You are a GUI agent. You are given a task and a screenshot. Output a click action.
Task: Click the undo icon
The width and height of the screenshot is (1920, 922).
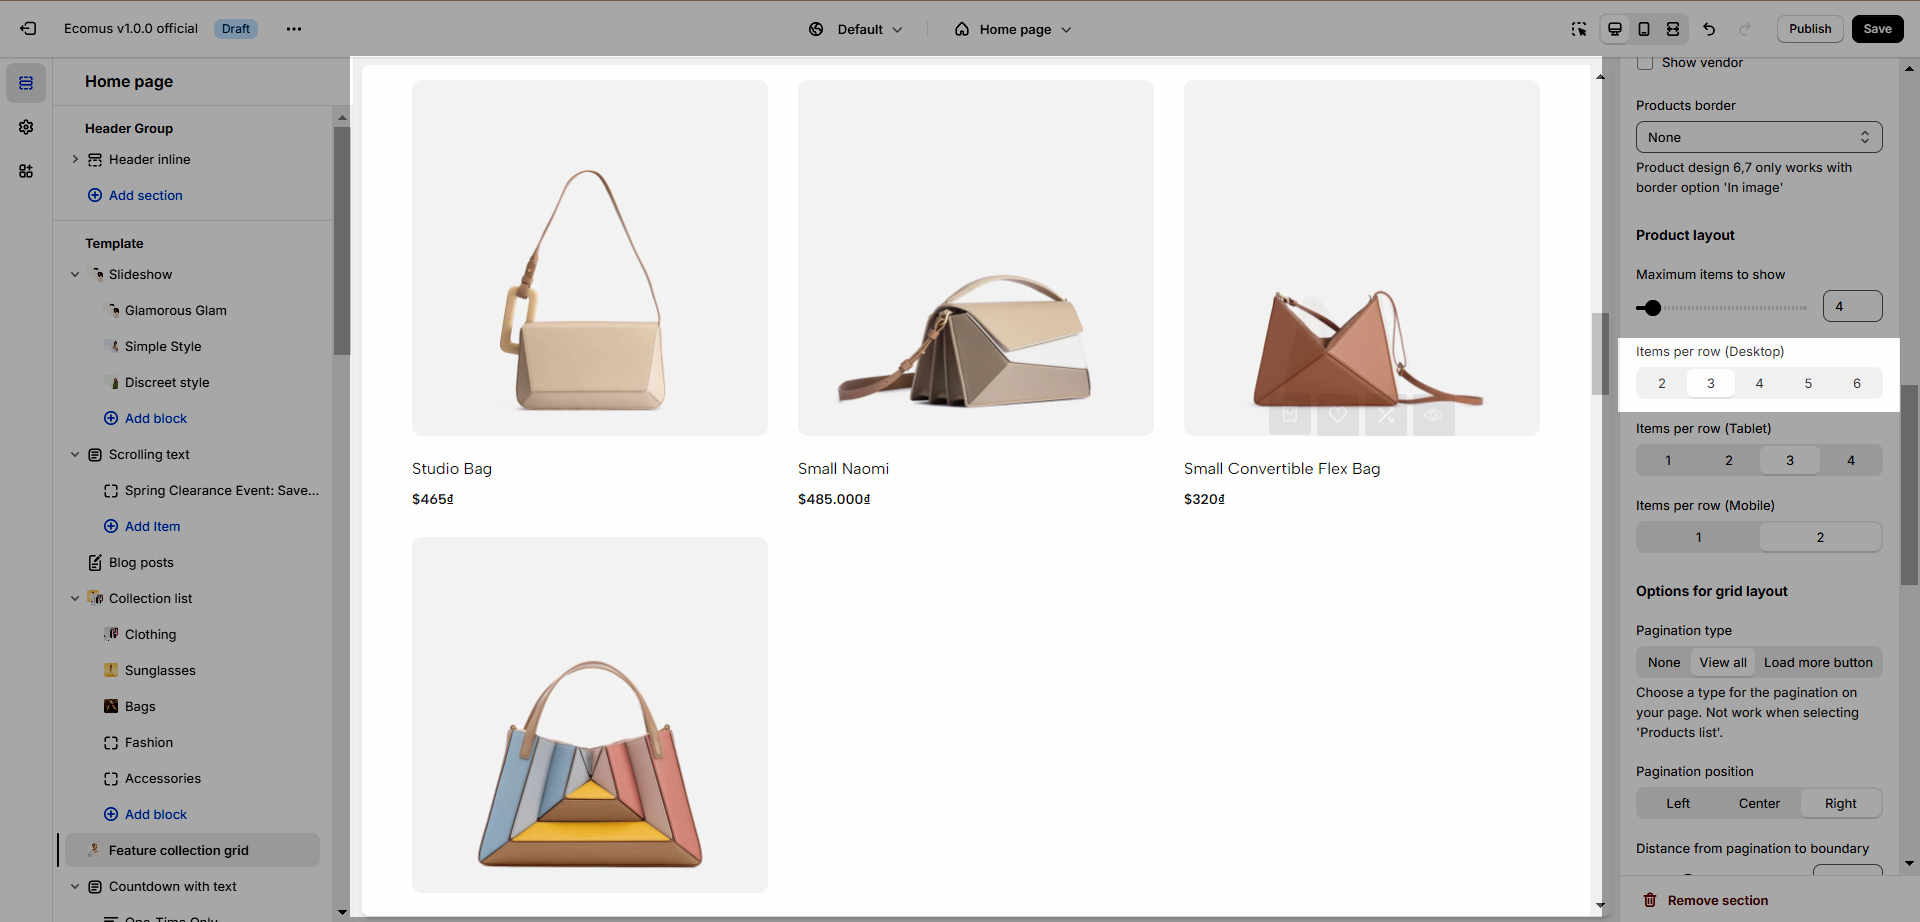pos(1709,29)
